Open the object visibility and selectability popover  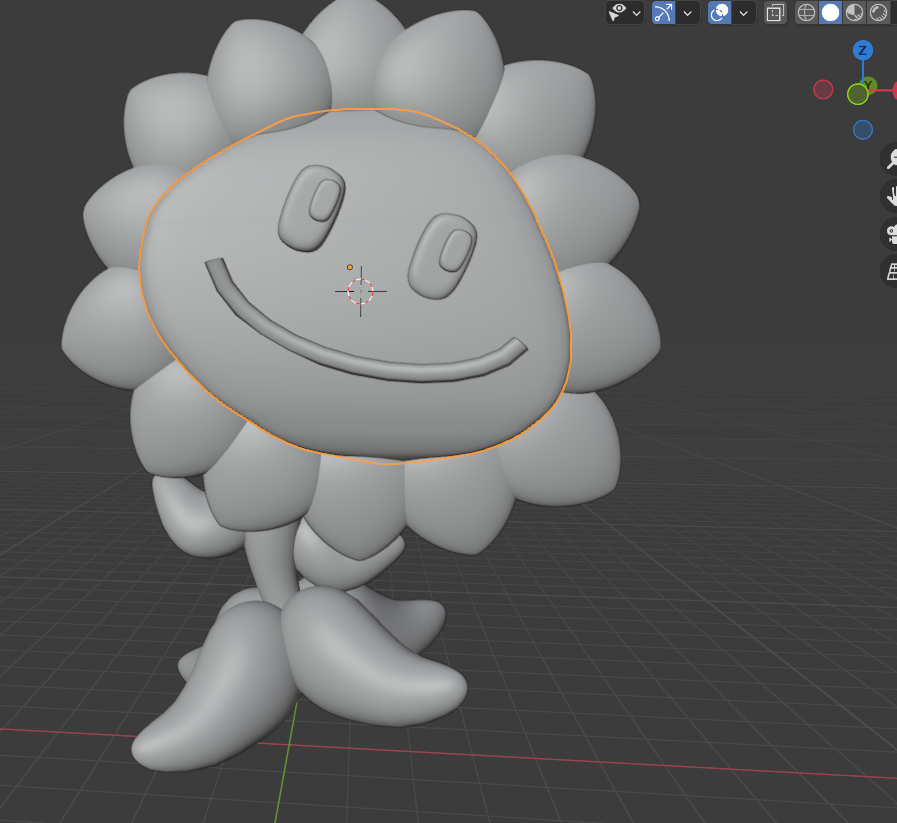618,13
